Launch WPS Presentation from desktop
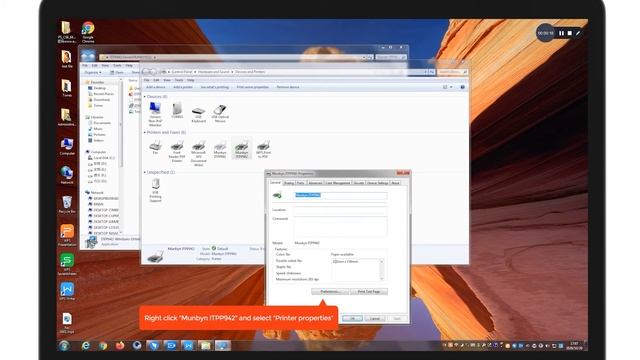640x360 pixels. tap(67, 235)
